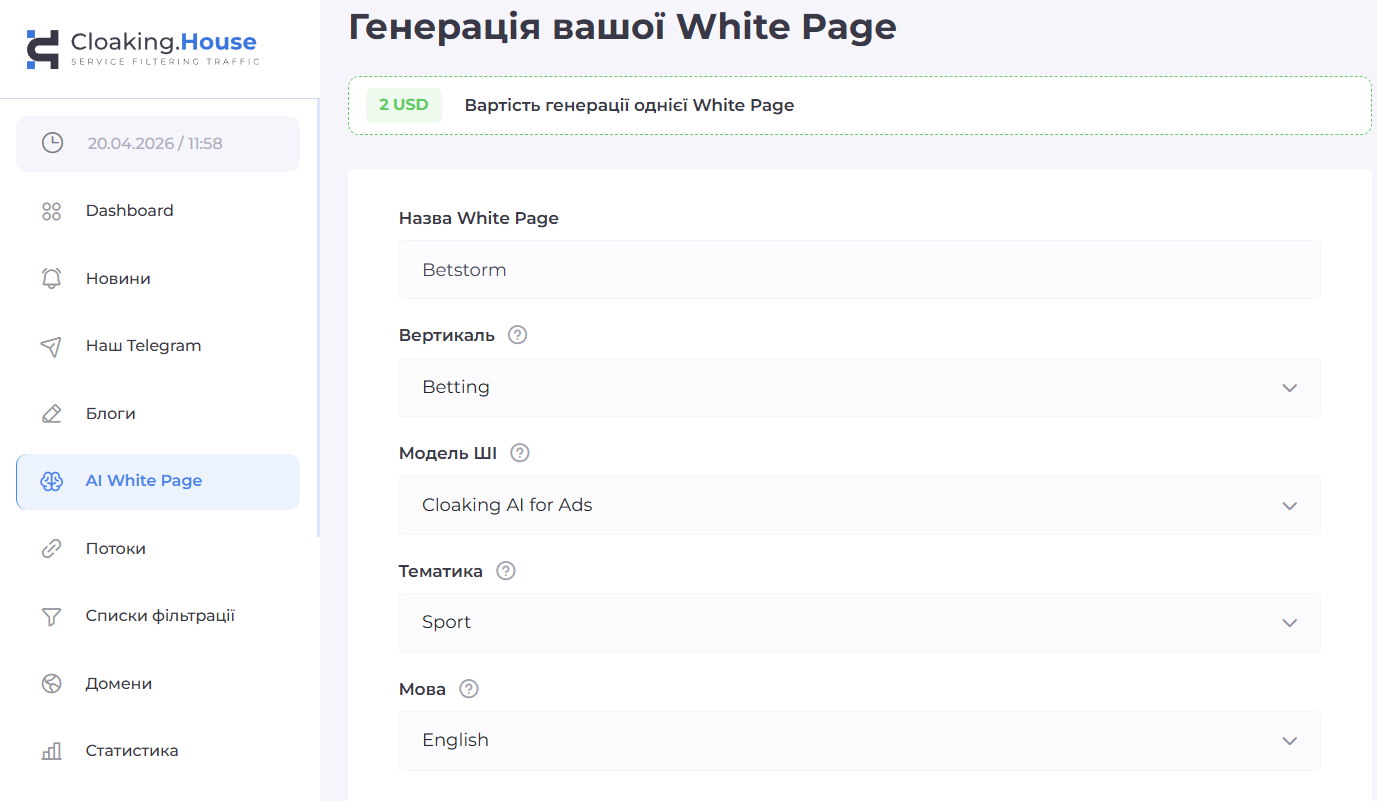Click the Dashboard grid icon in sidebar

[x=51, y=211]
